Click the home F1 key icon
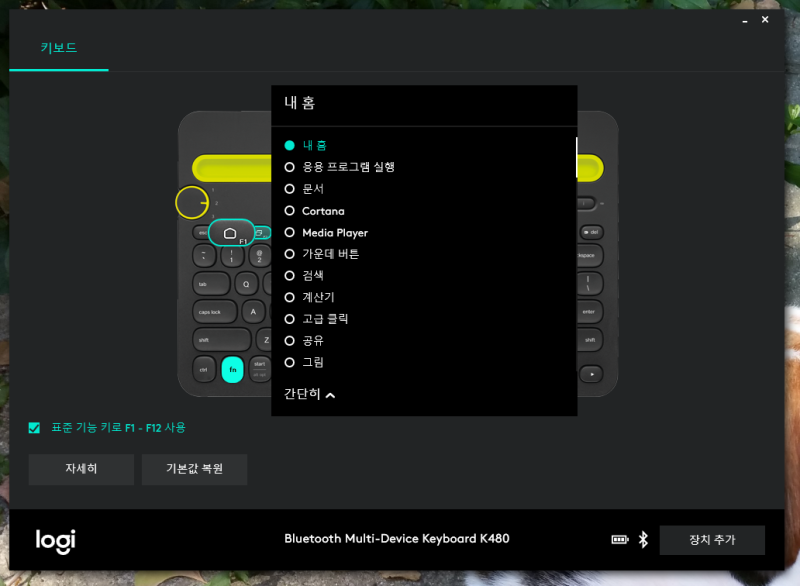The width and height of the screenshot is (800, 586). (x=231, y=233)
